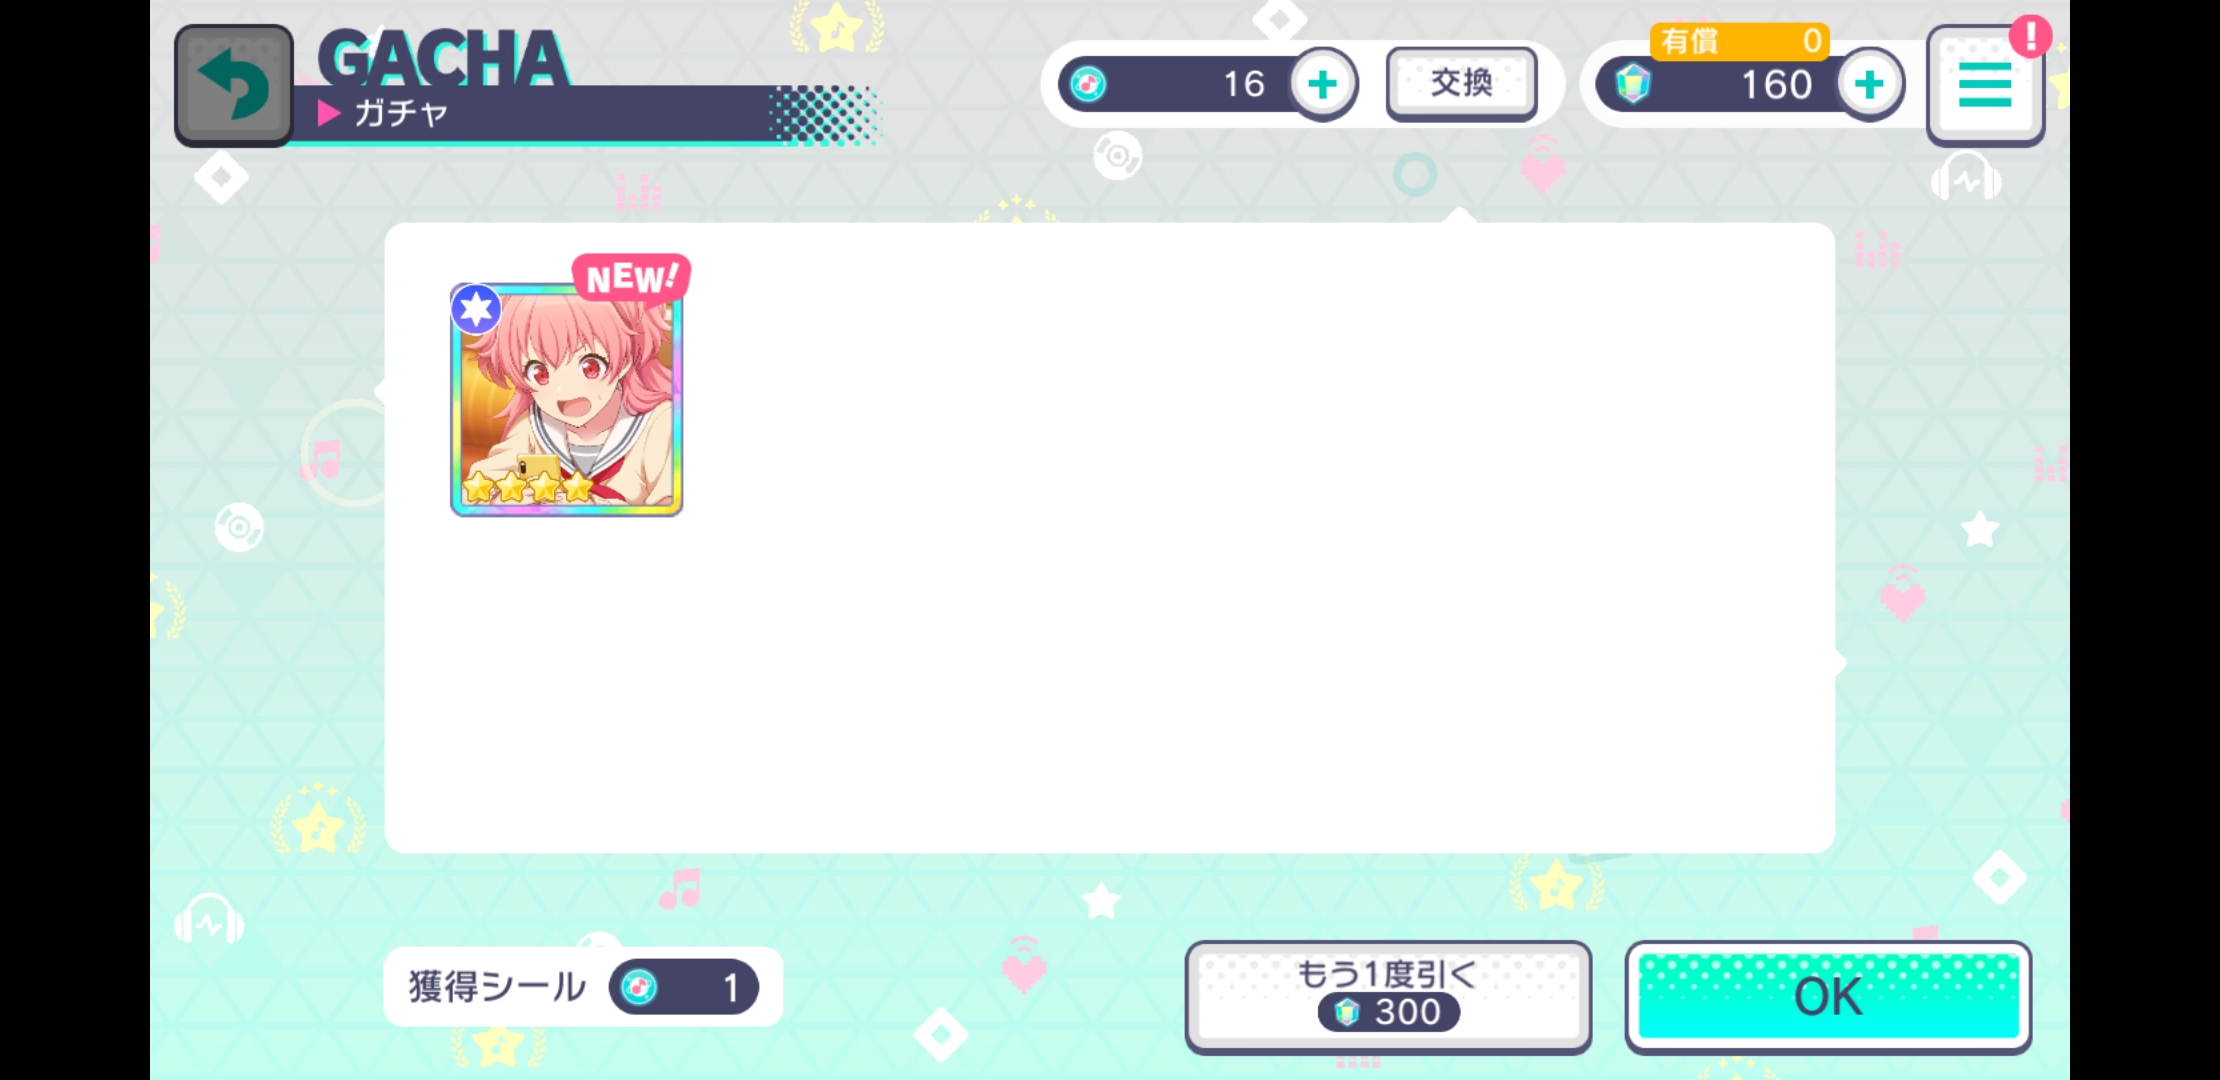The image size is (2220, 1080).
Task: Add more gacha seals with plus
Action: click(1323, 84)
